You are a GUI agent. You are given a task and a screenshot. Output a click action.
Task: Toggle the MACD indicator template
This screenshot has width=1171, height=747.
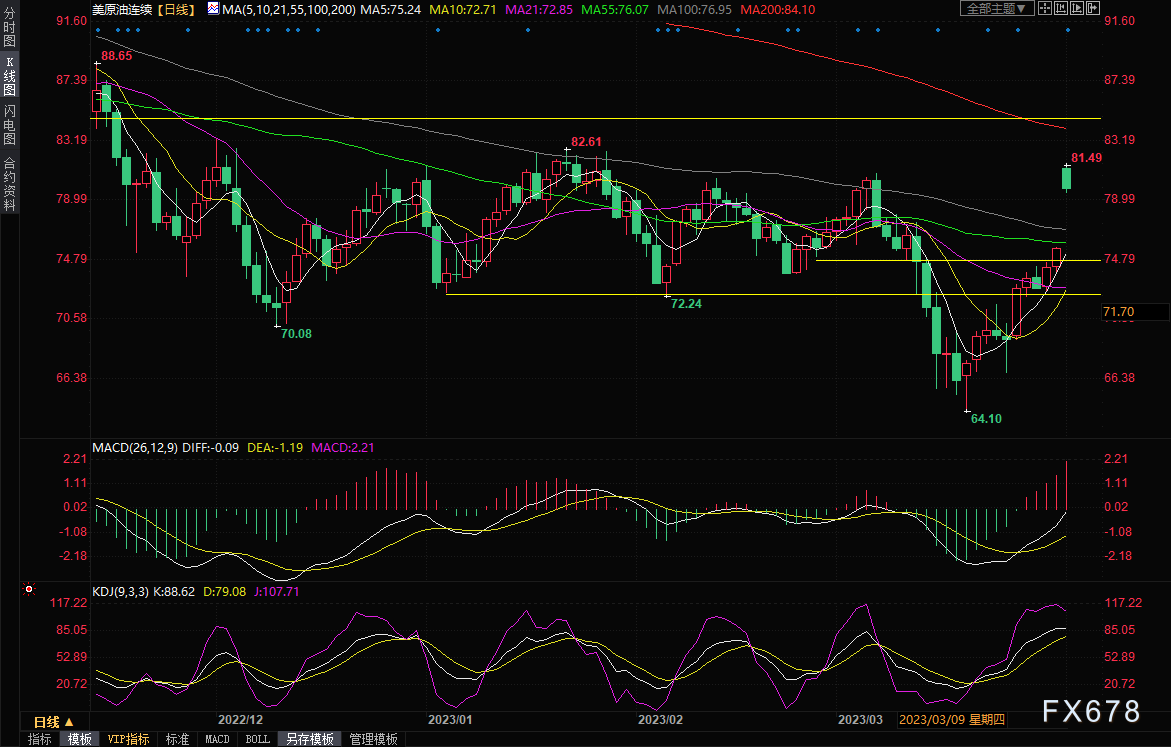217,739
